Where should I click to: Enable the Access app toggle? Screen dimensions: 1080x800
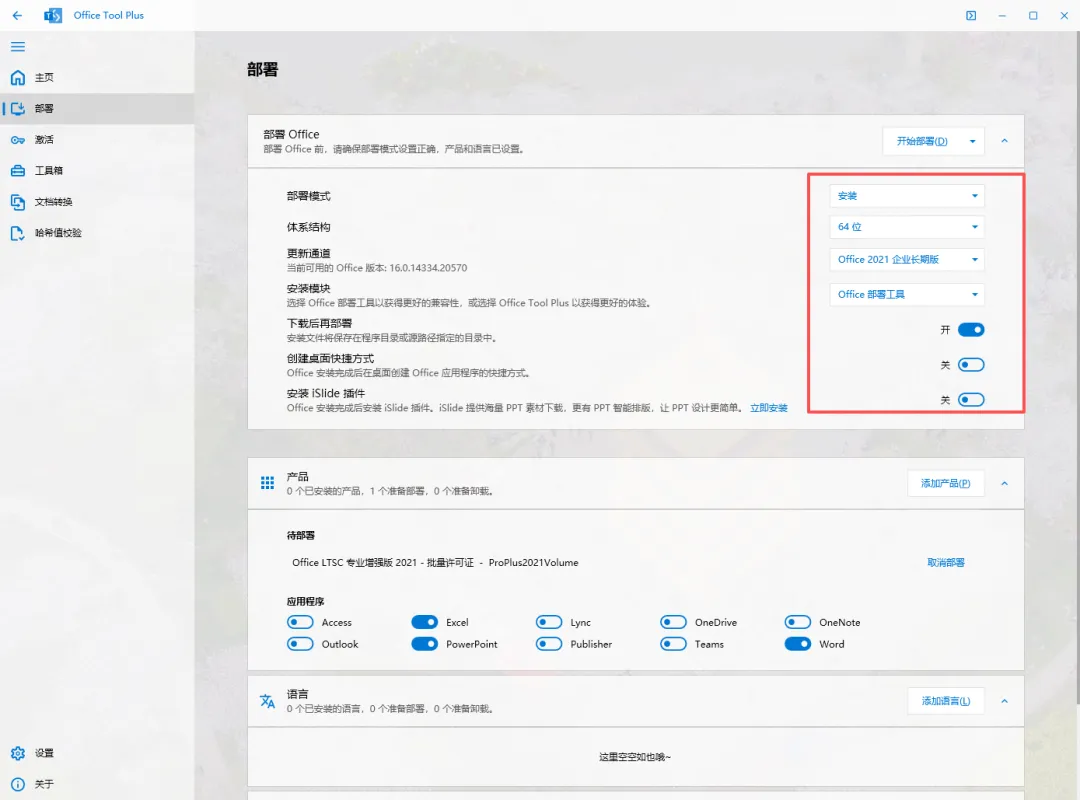pyautogui.click(x=300, y=622)
